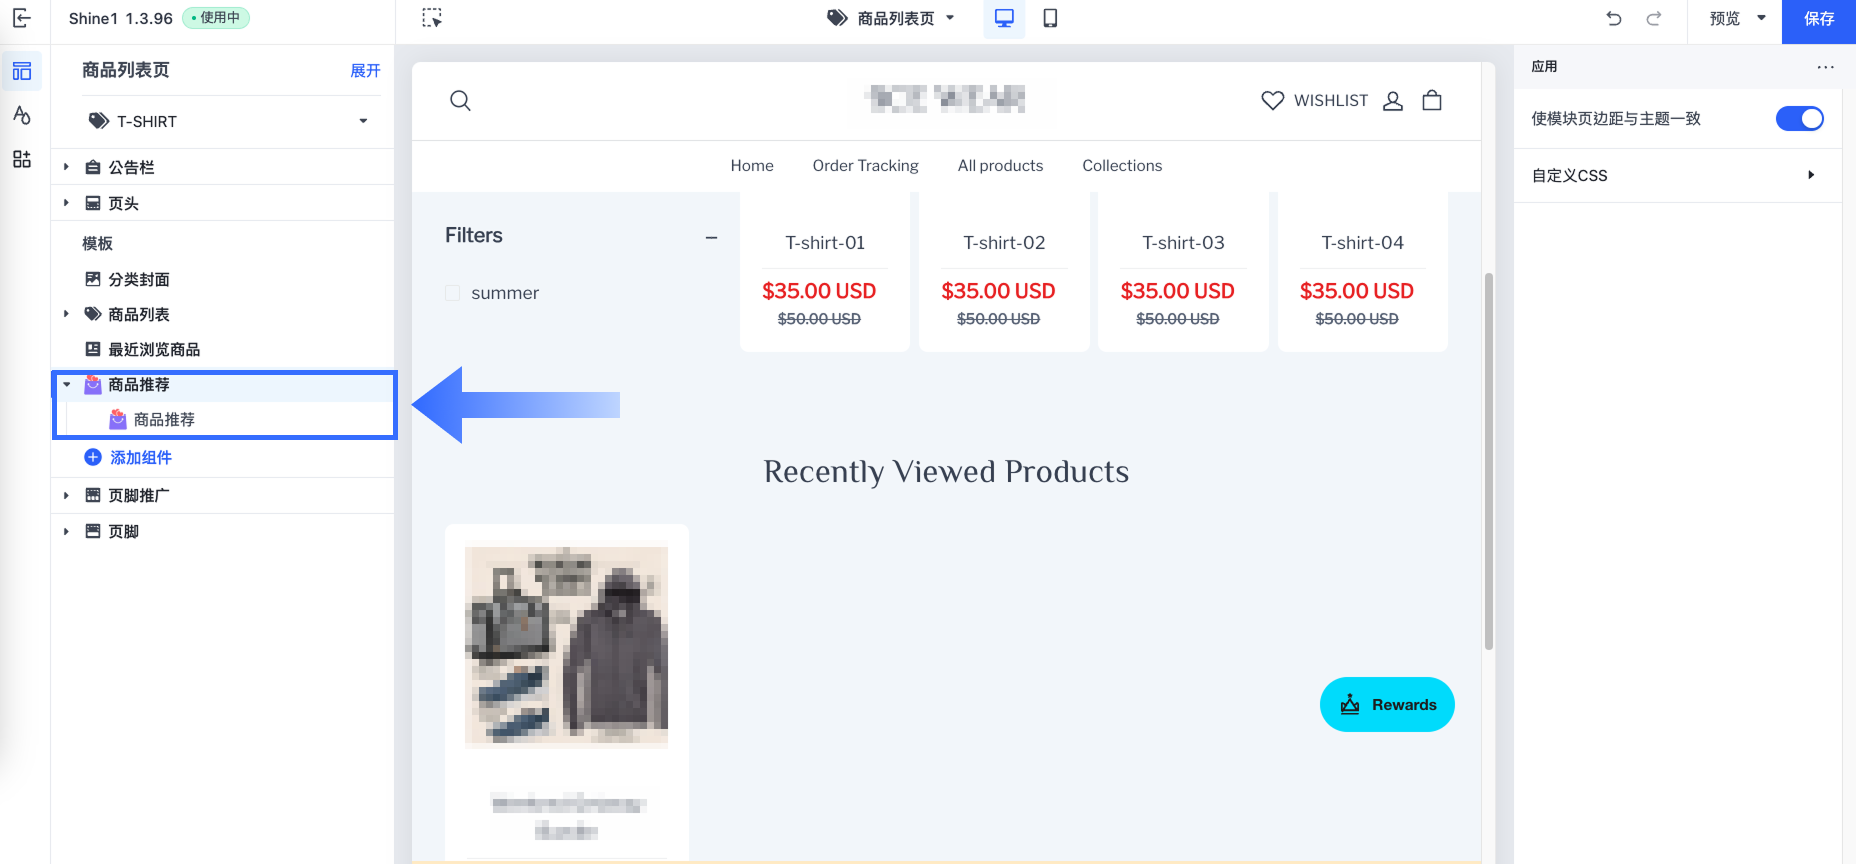Expand the 页脚推广 tree arrow
The width and height of the screenshot is (1856, 864).
(66, 495)
